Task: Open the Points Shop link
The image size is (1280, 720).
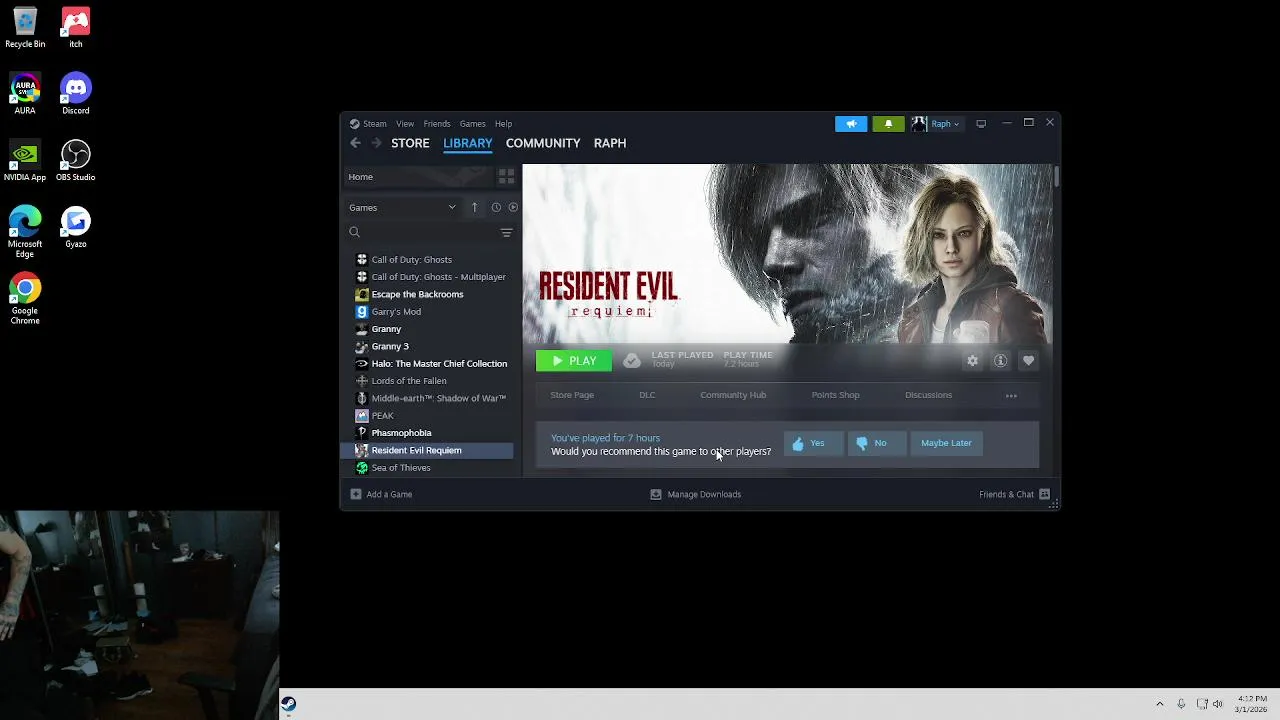Action: pos(835,395)
